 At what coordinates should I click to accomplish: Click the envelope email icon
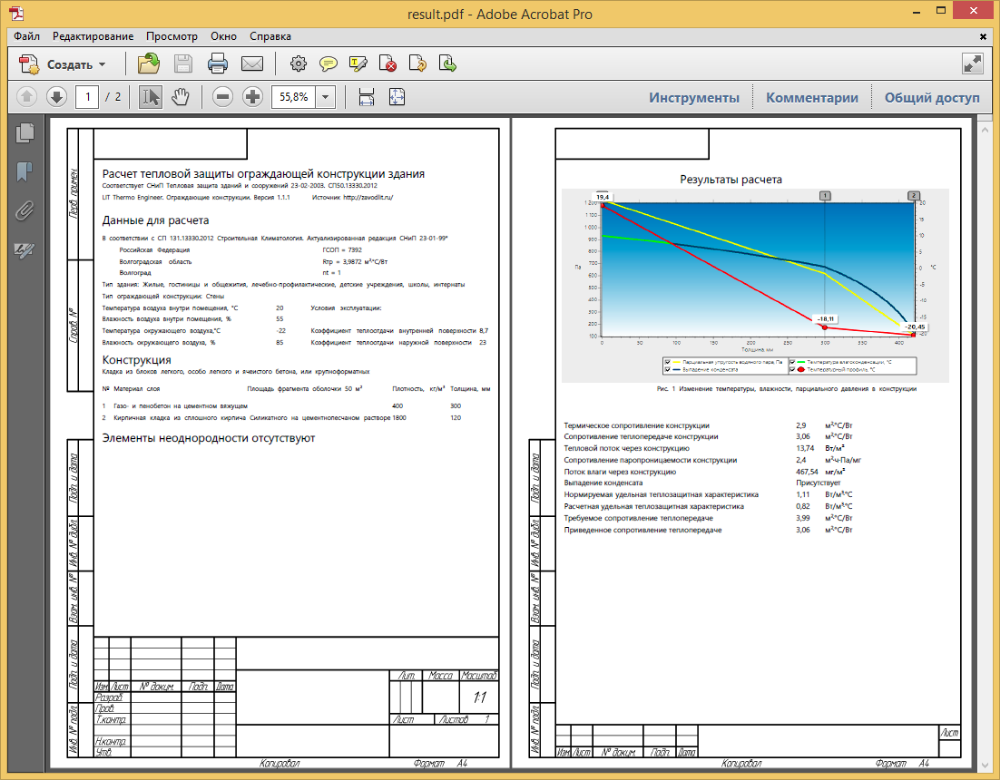point(251,65)
